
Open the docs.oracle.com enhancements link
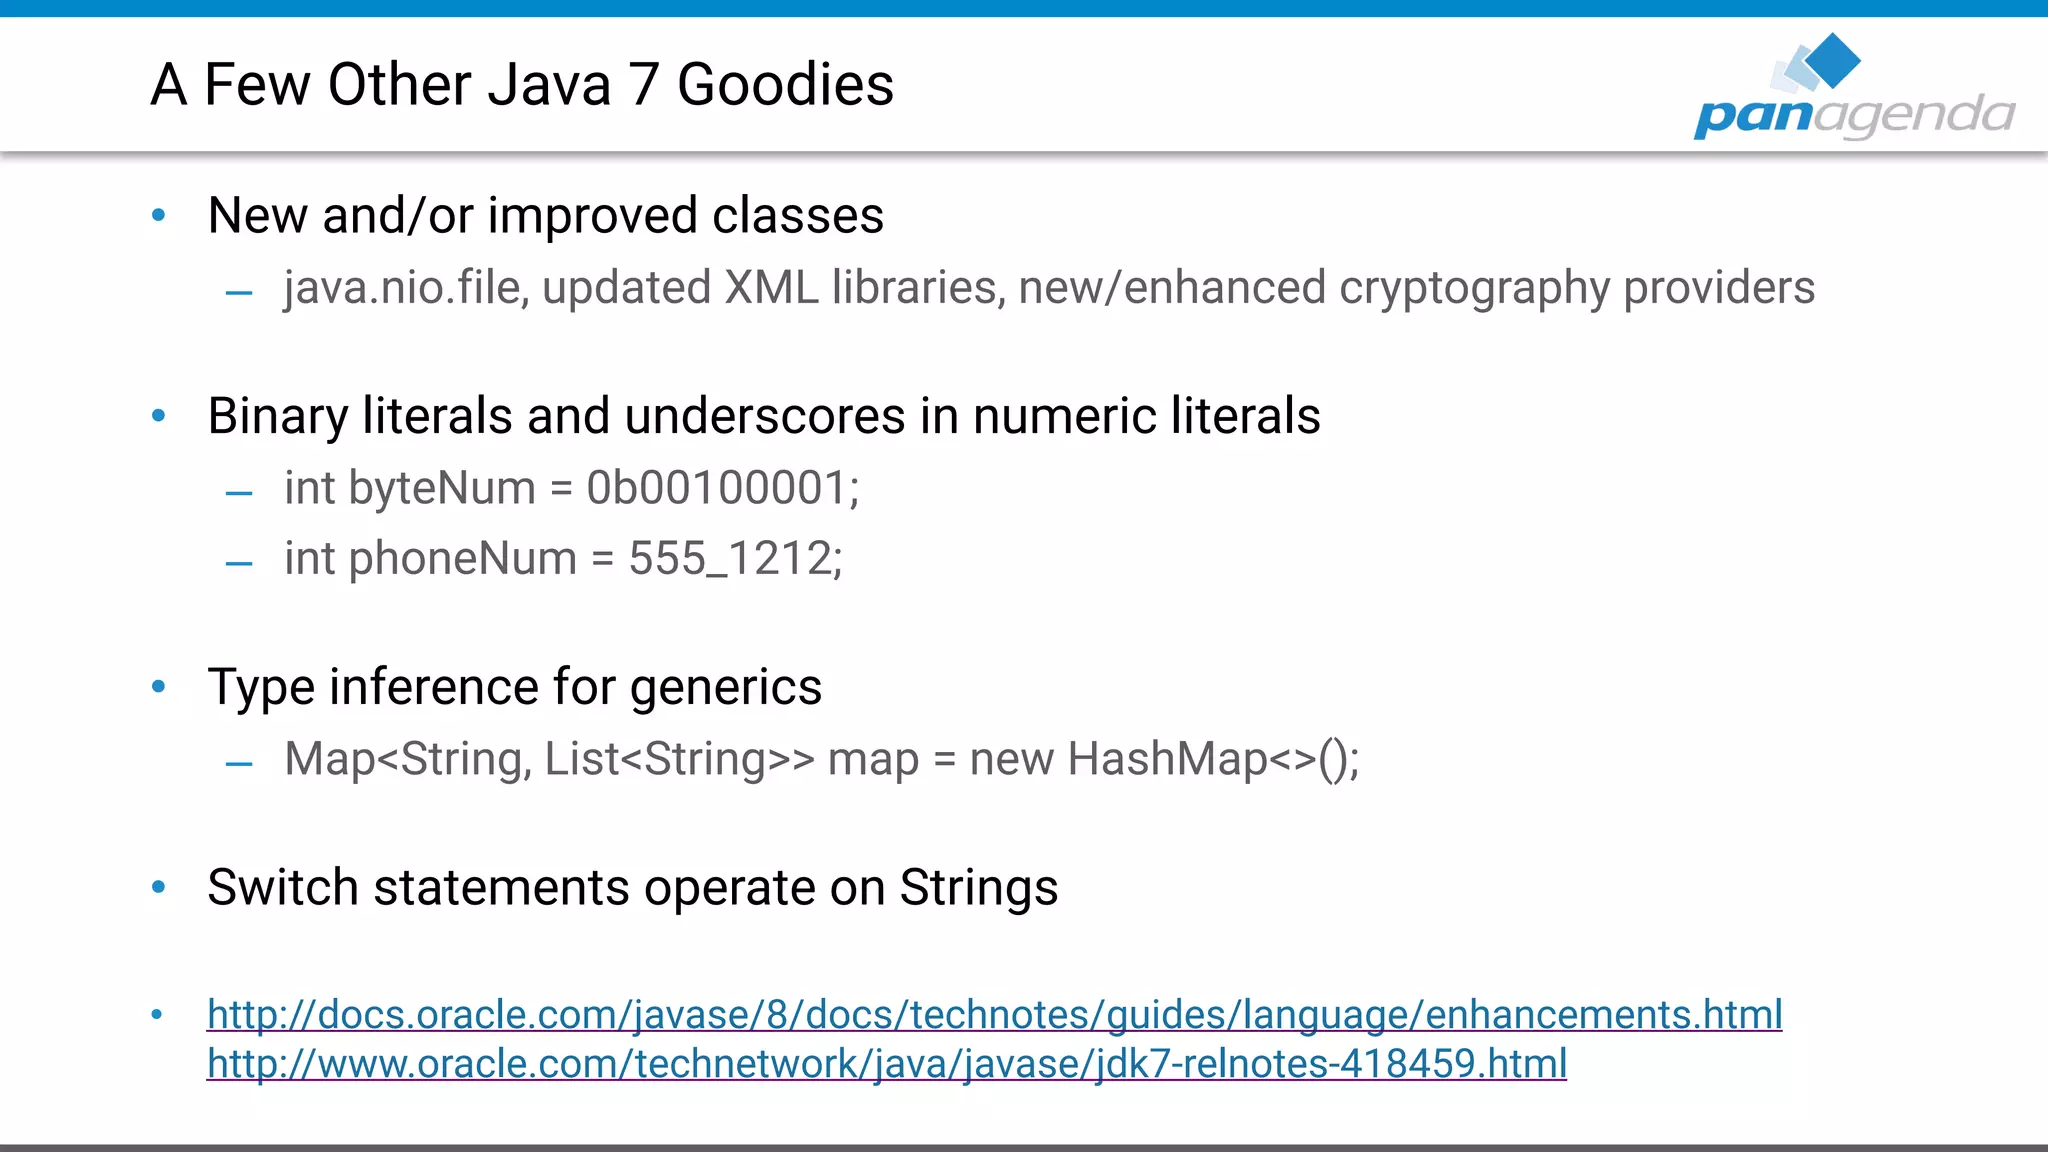point(994,1014)
